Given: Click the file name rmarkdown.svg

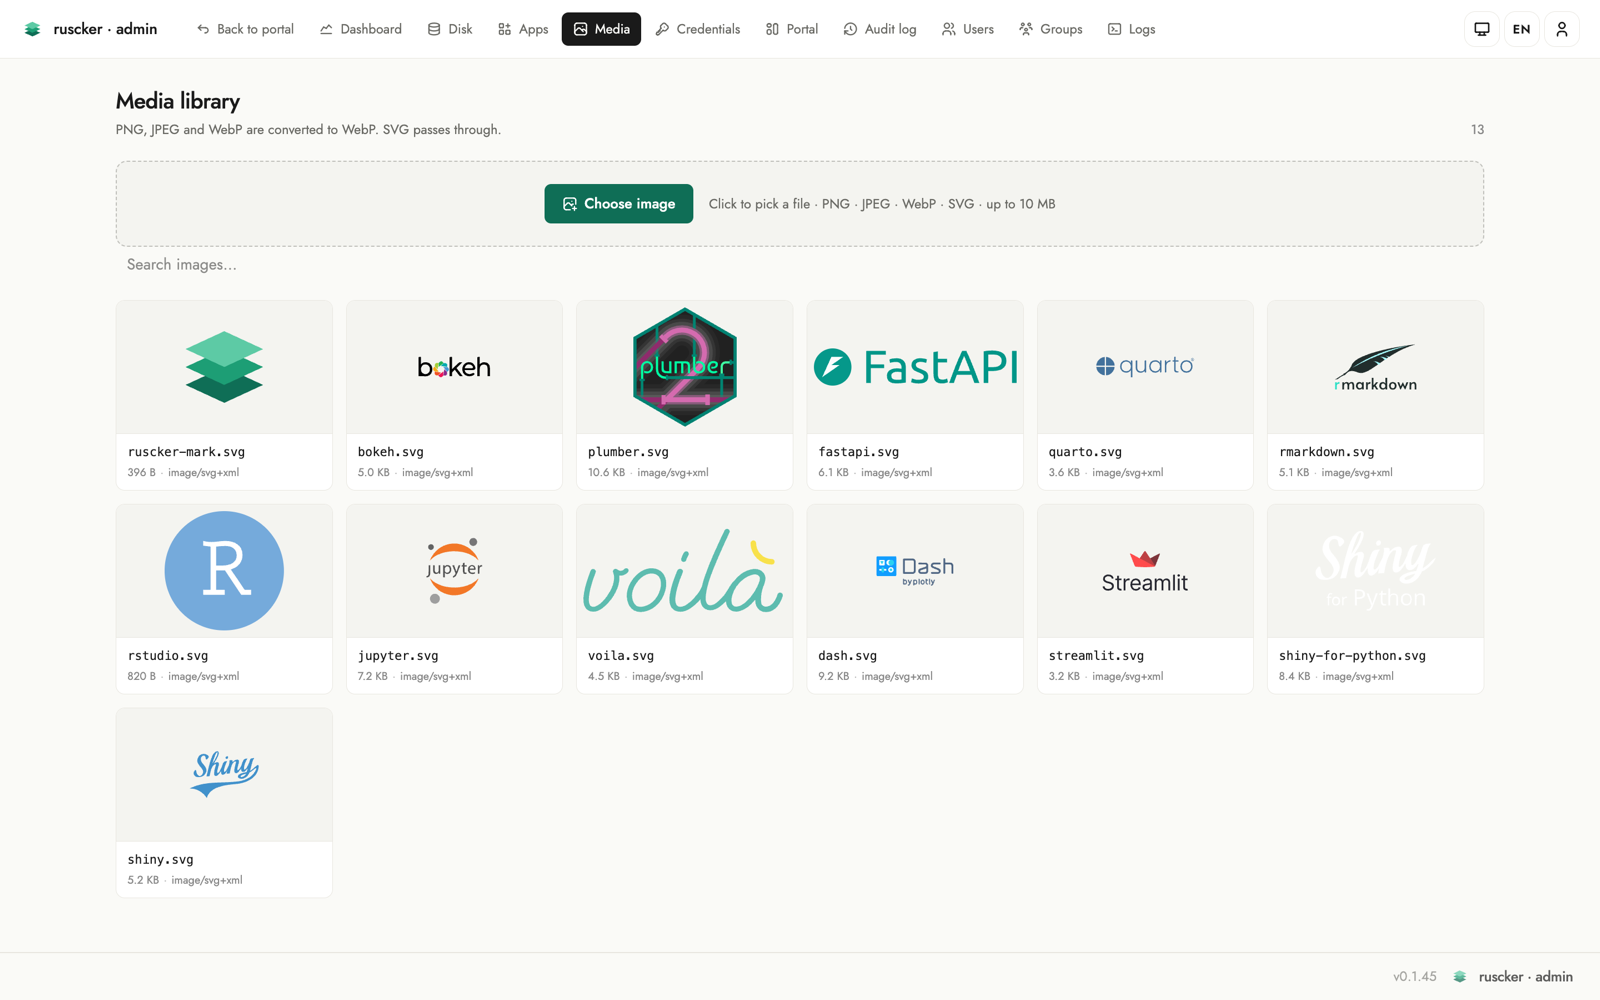Looking at the screenshot, I should click(1327, 452).
